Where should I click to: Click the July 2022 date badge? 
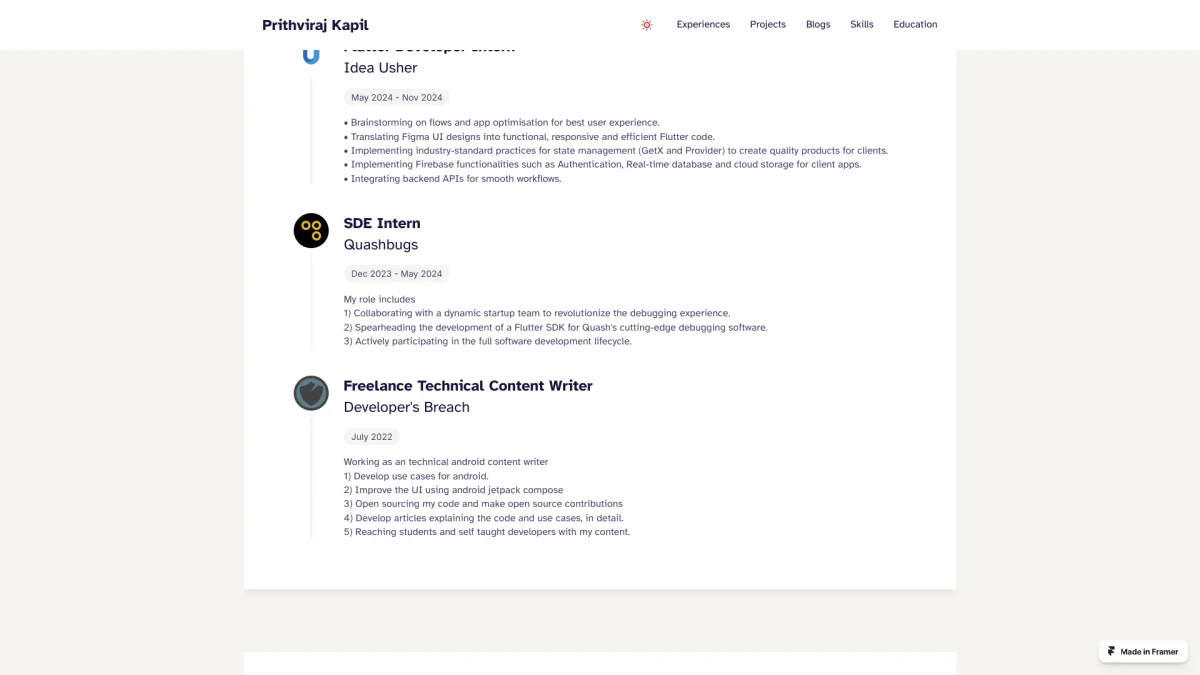click(x=372, y=437)
